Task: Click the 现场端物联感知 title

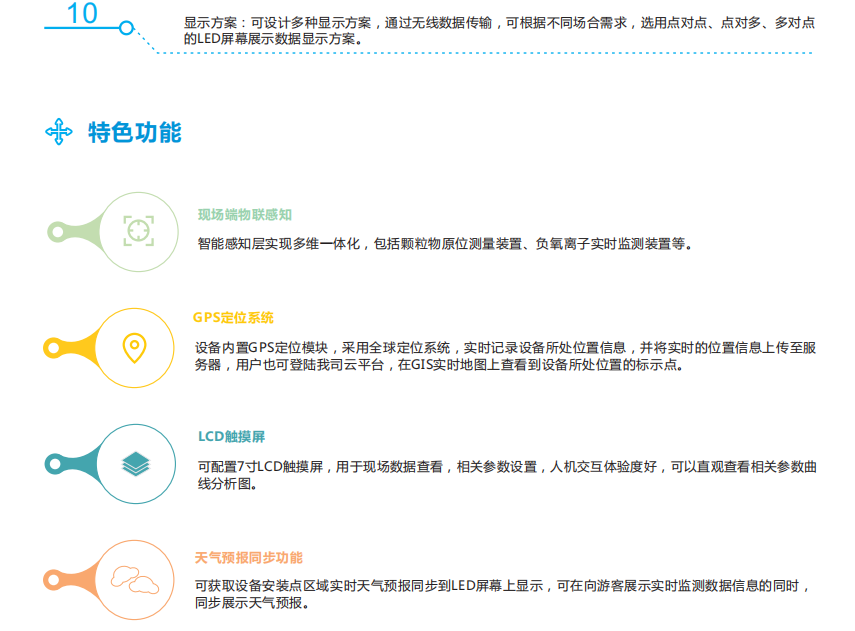Action: pyautogui.click(x=245, y=215)
